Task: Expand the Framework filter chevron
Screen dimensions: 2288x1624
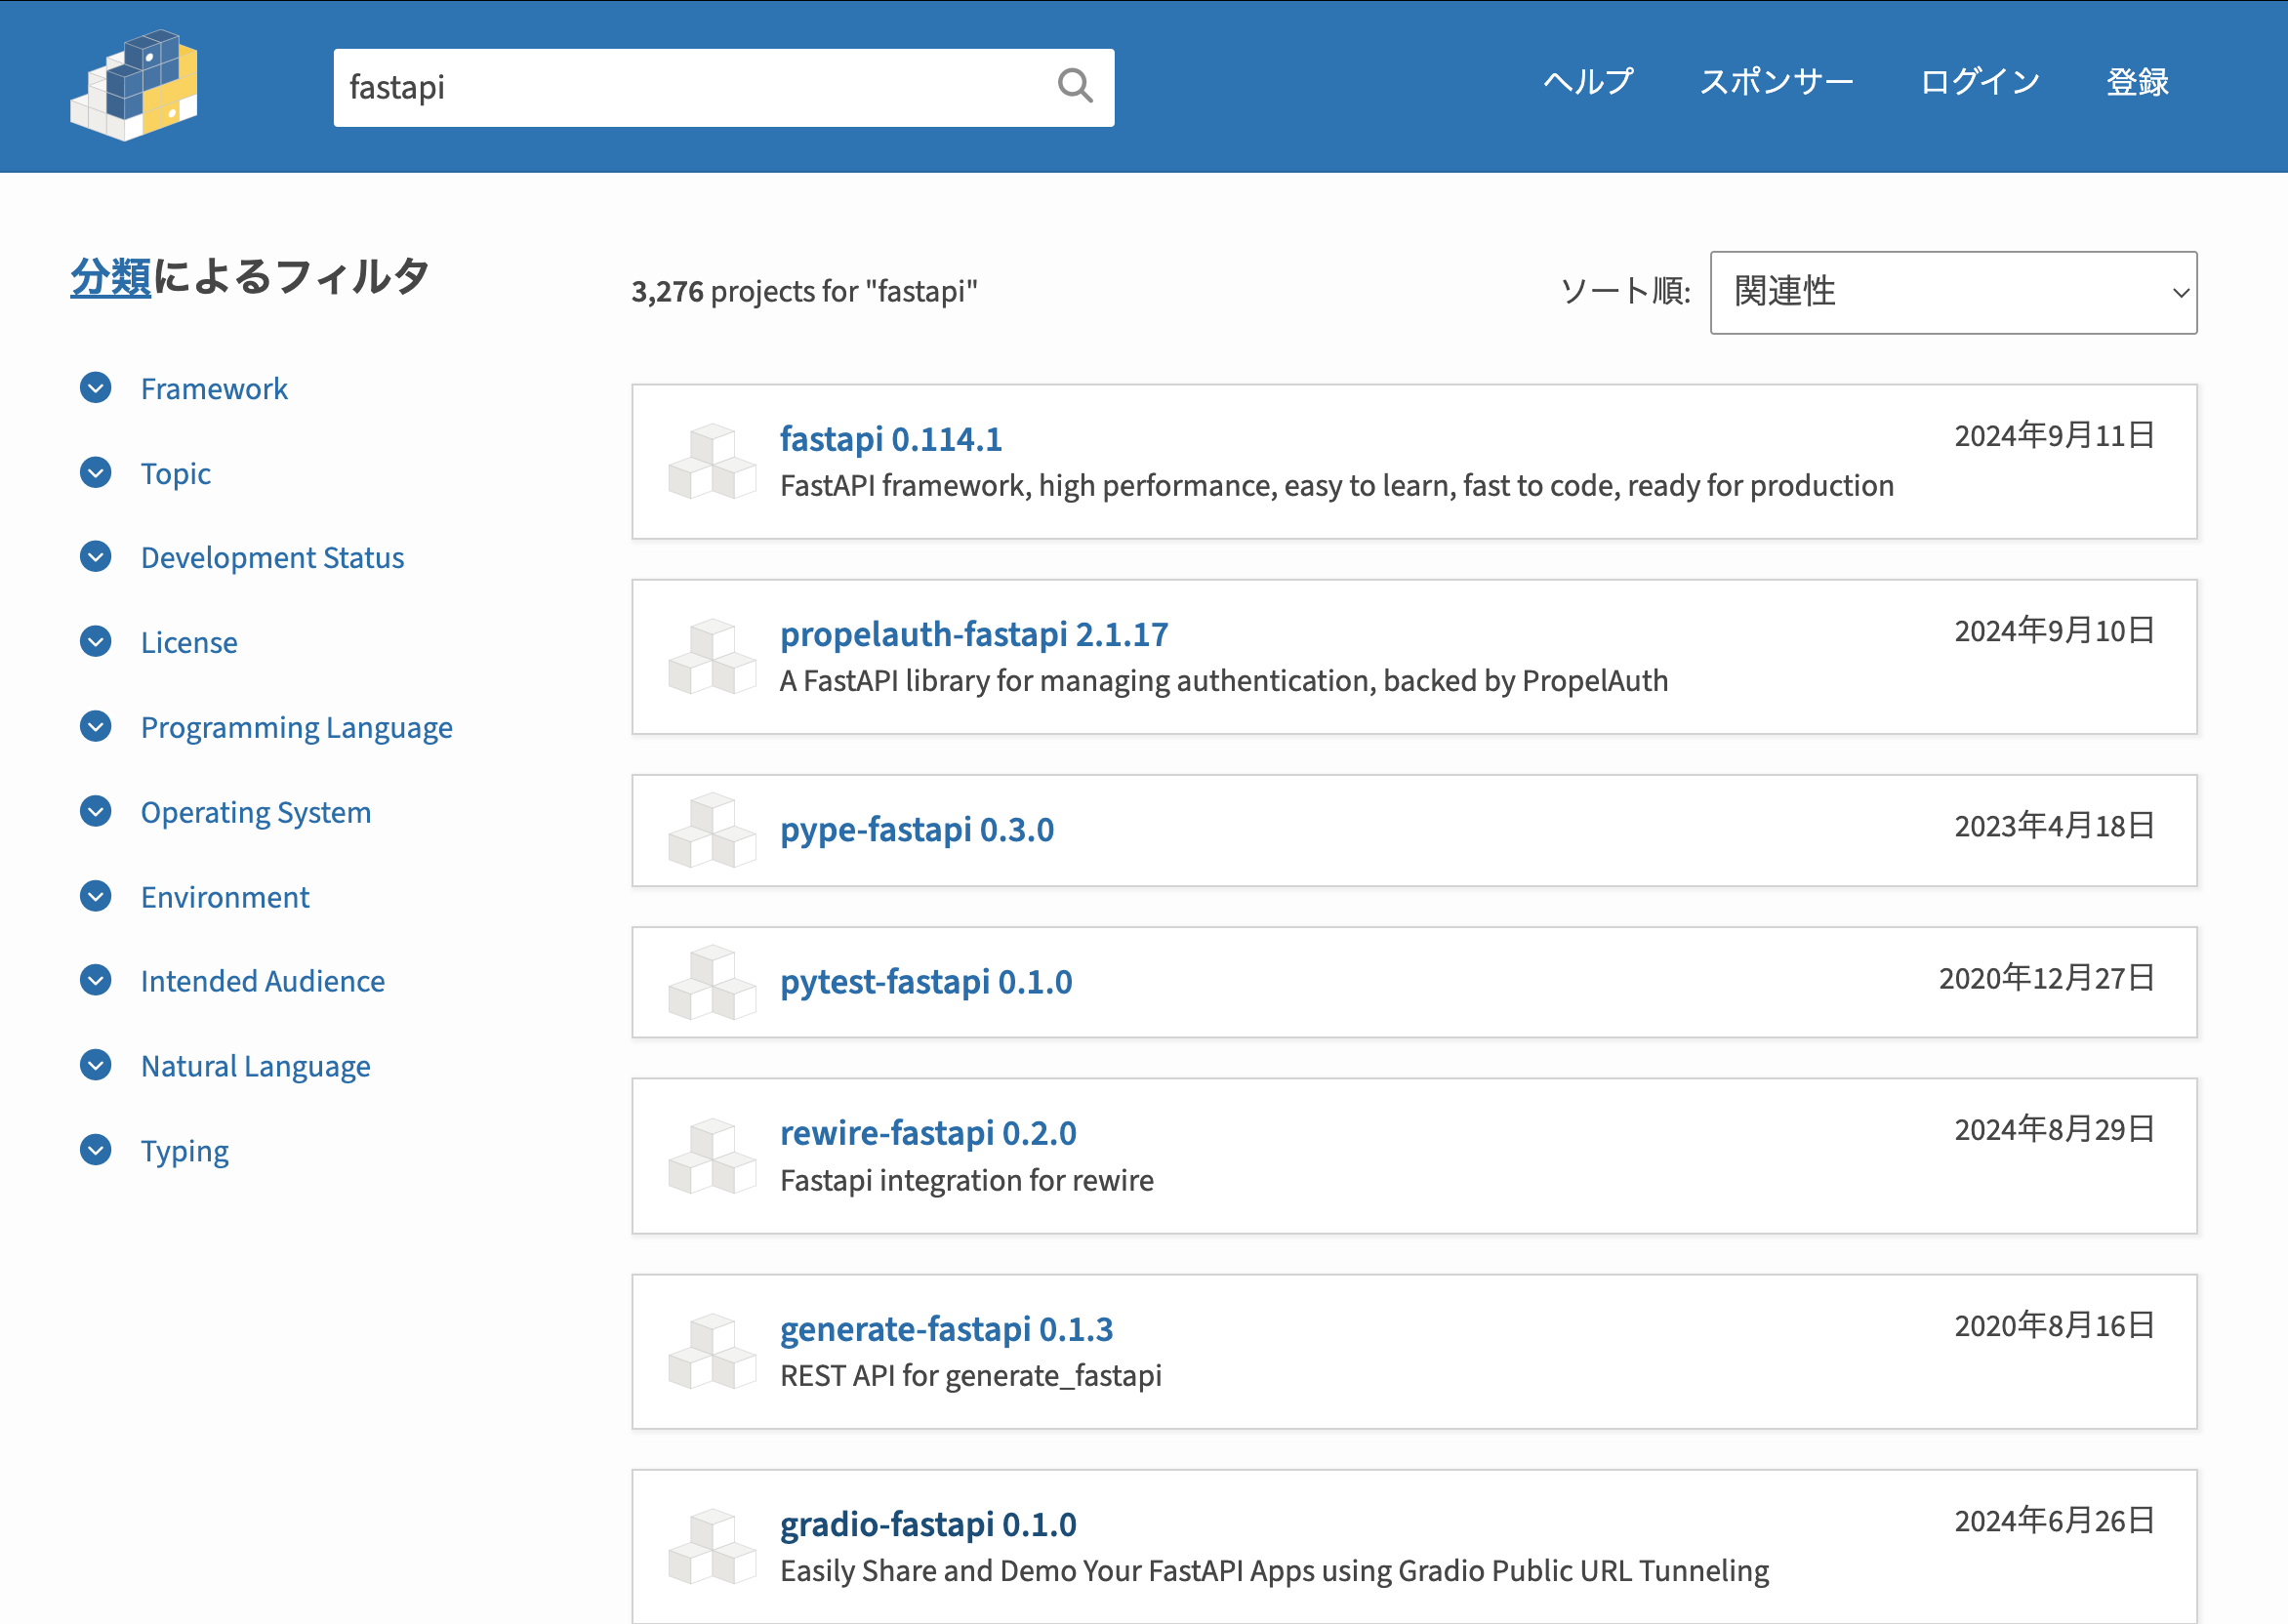Action: [96, 388]
